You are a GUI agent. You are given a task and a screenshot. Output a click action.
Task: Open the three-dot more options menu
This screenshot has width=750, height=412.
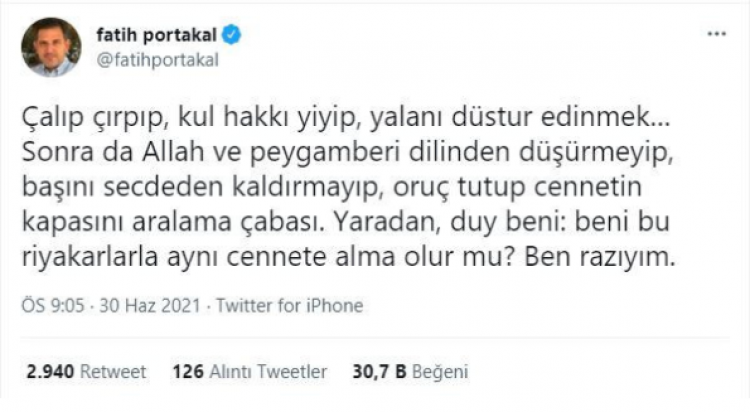(x=716, y=34)
